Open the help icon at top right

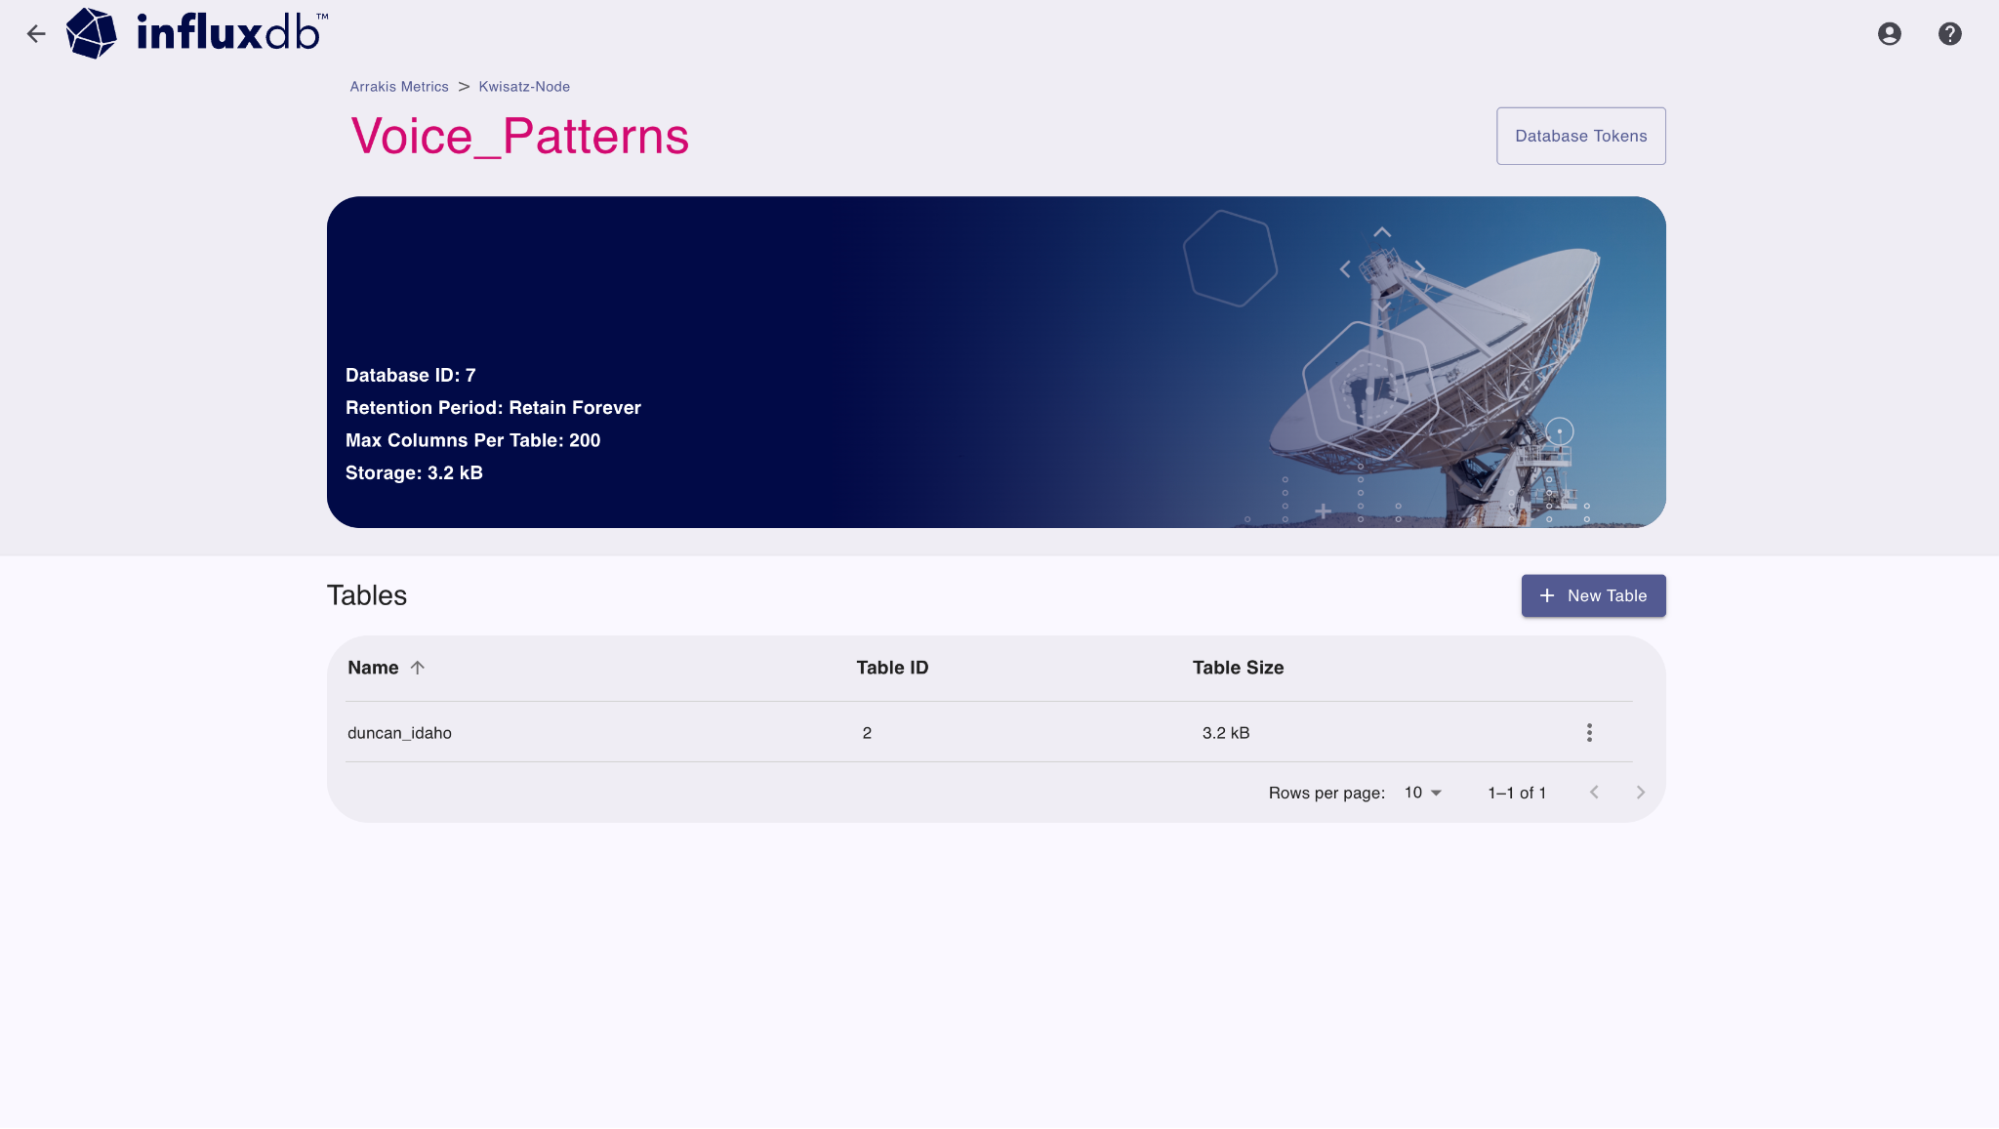[x=1948, y=33]
